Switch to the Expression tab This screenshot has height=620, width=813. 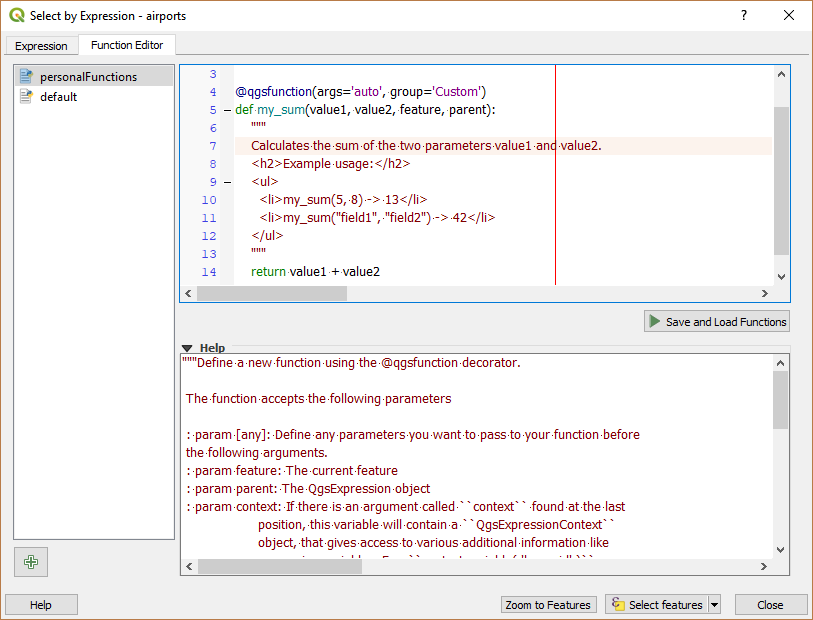[41, 46]
